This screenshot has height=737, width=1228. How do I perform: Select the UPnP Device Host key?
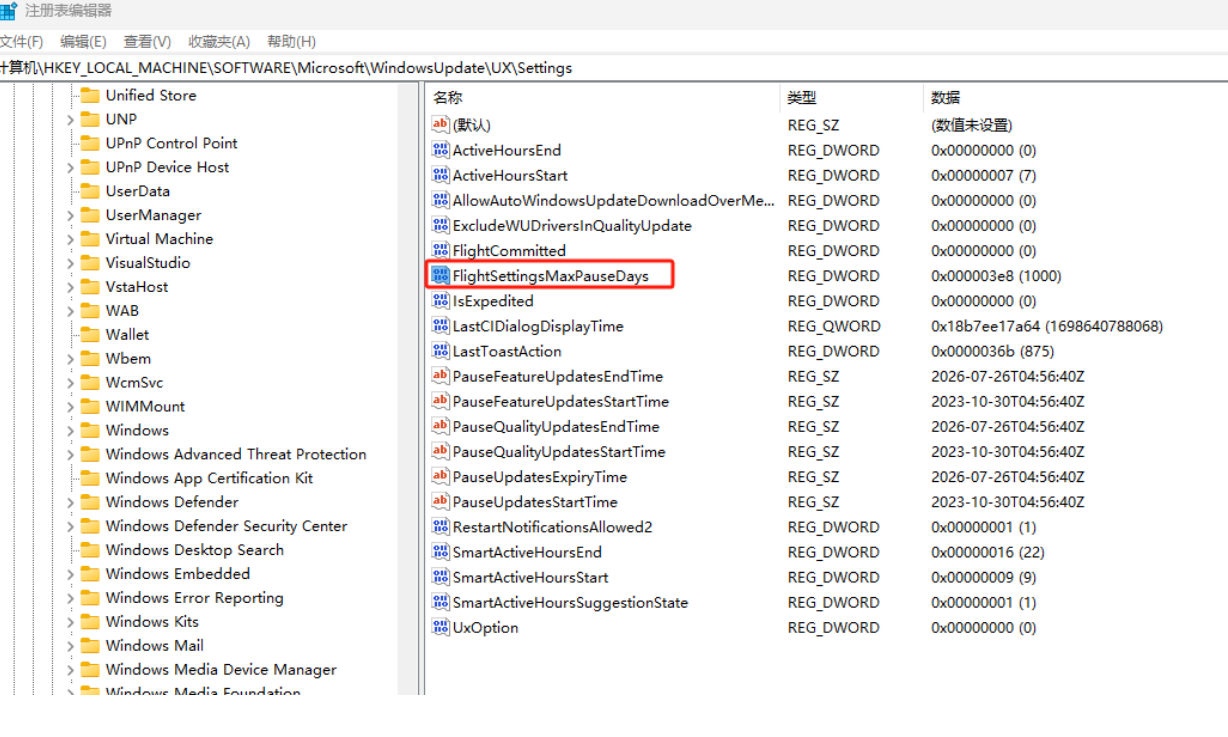(x=167, y=167)
